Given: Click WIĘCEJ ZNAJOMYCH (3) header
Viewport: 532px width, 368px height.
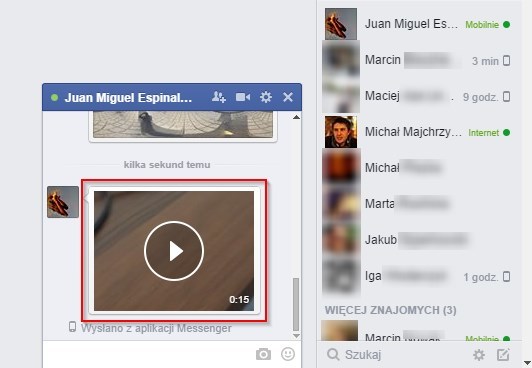Looking at the screenshot, I should [391, 310].
